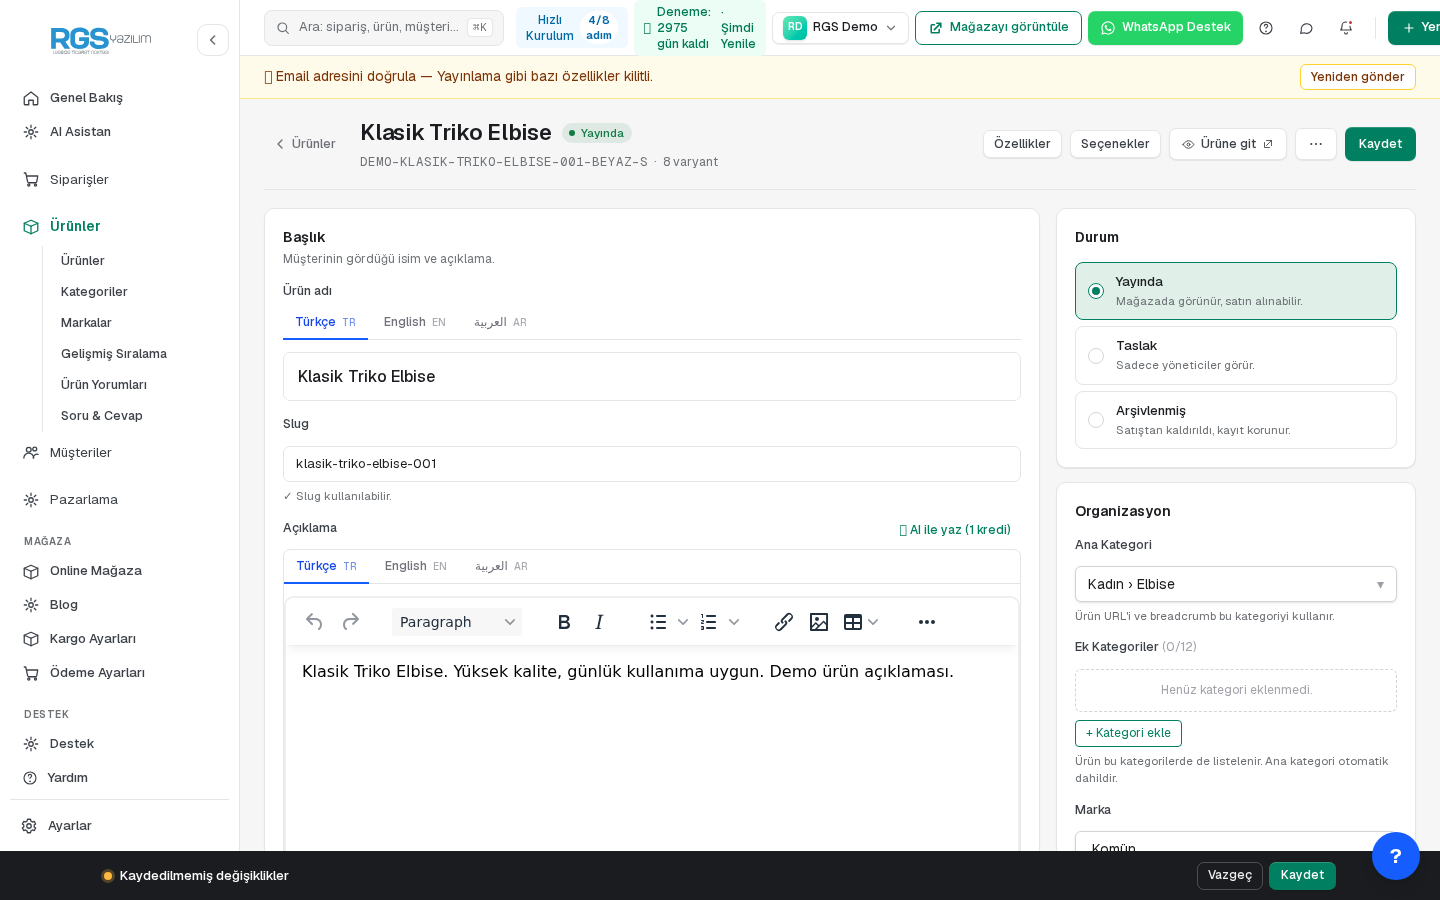Apply bulleted list in the editor
This screenshot has height=900, width=1440.
click(658, 622)
